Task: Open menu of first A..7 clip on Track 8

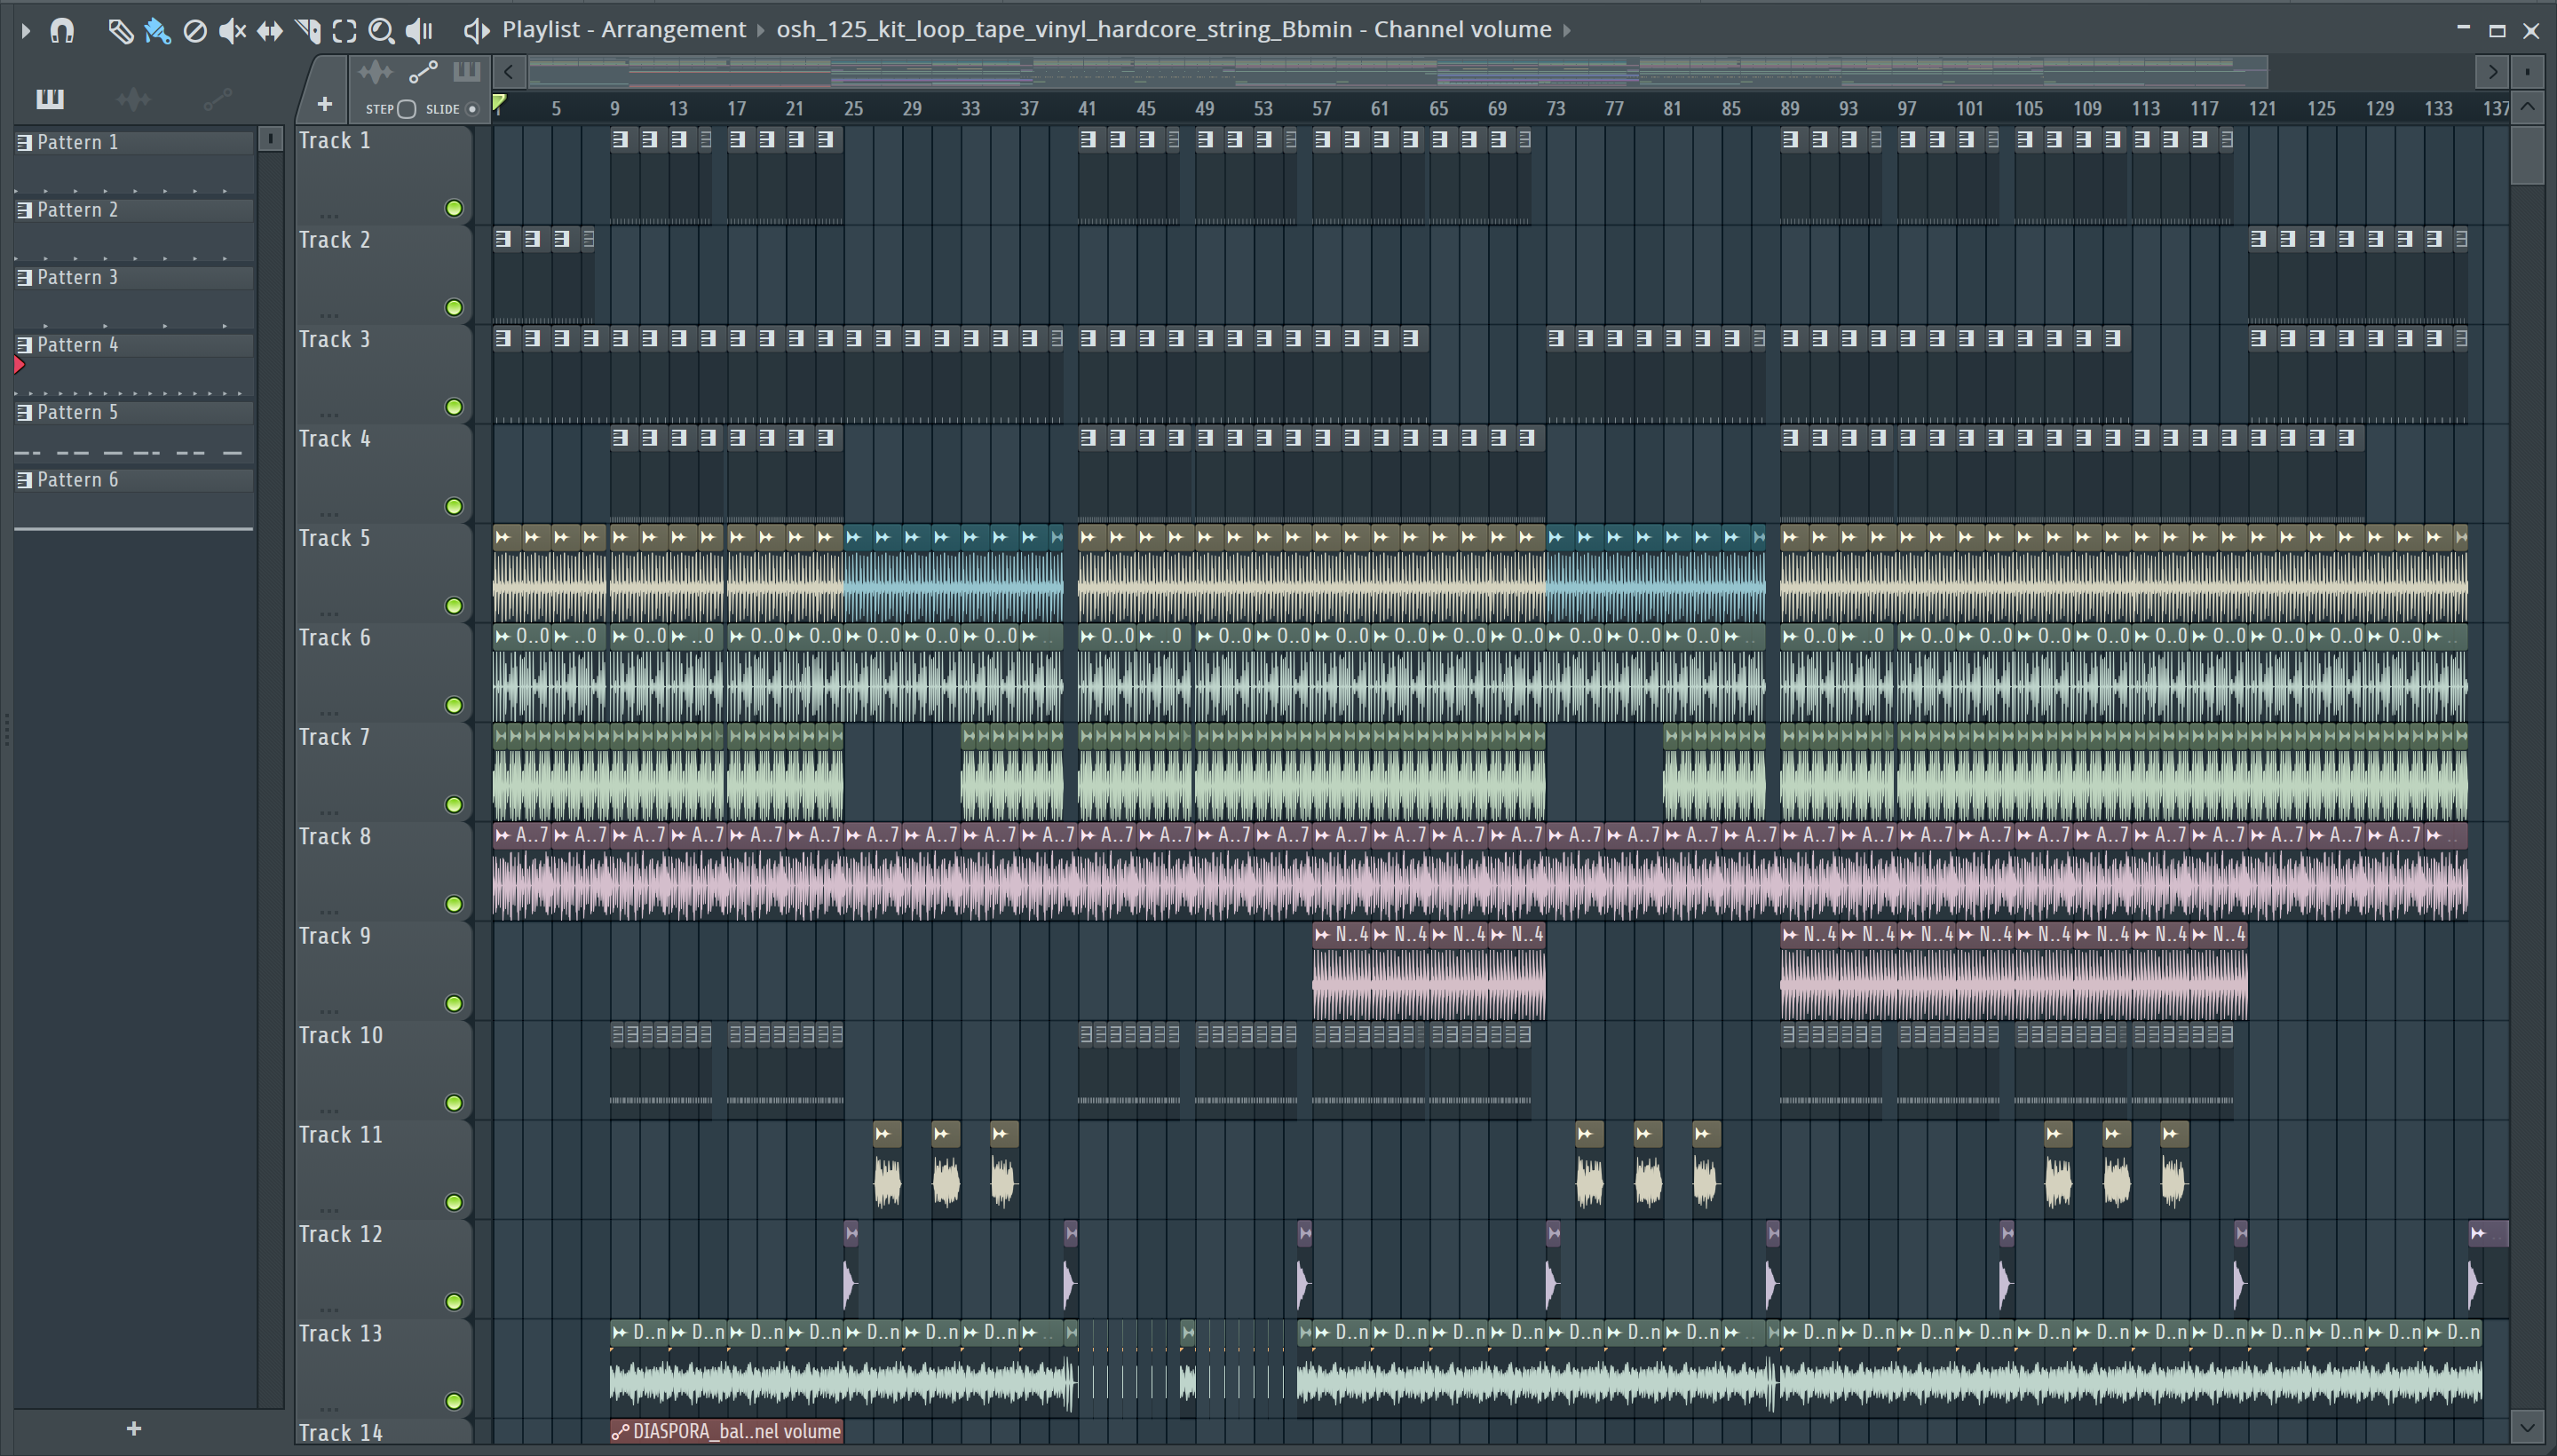Action: coord(503,835)
